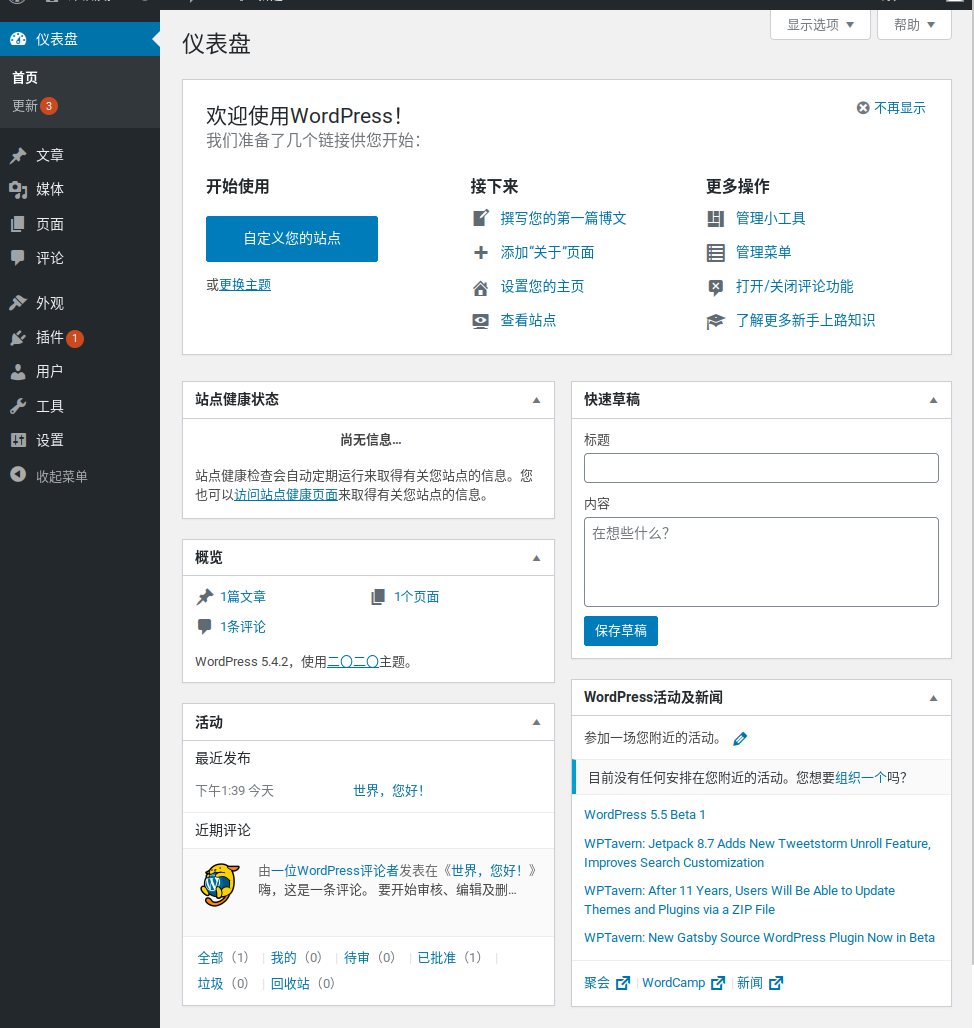Open the 显示选项 screen options dropdown

[820, 25]
